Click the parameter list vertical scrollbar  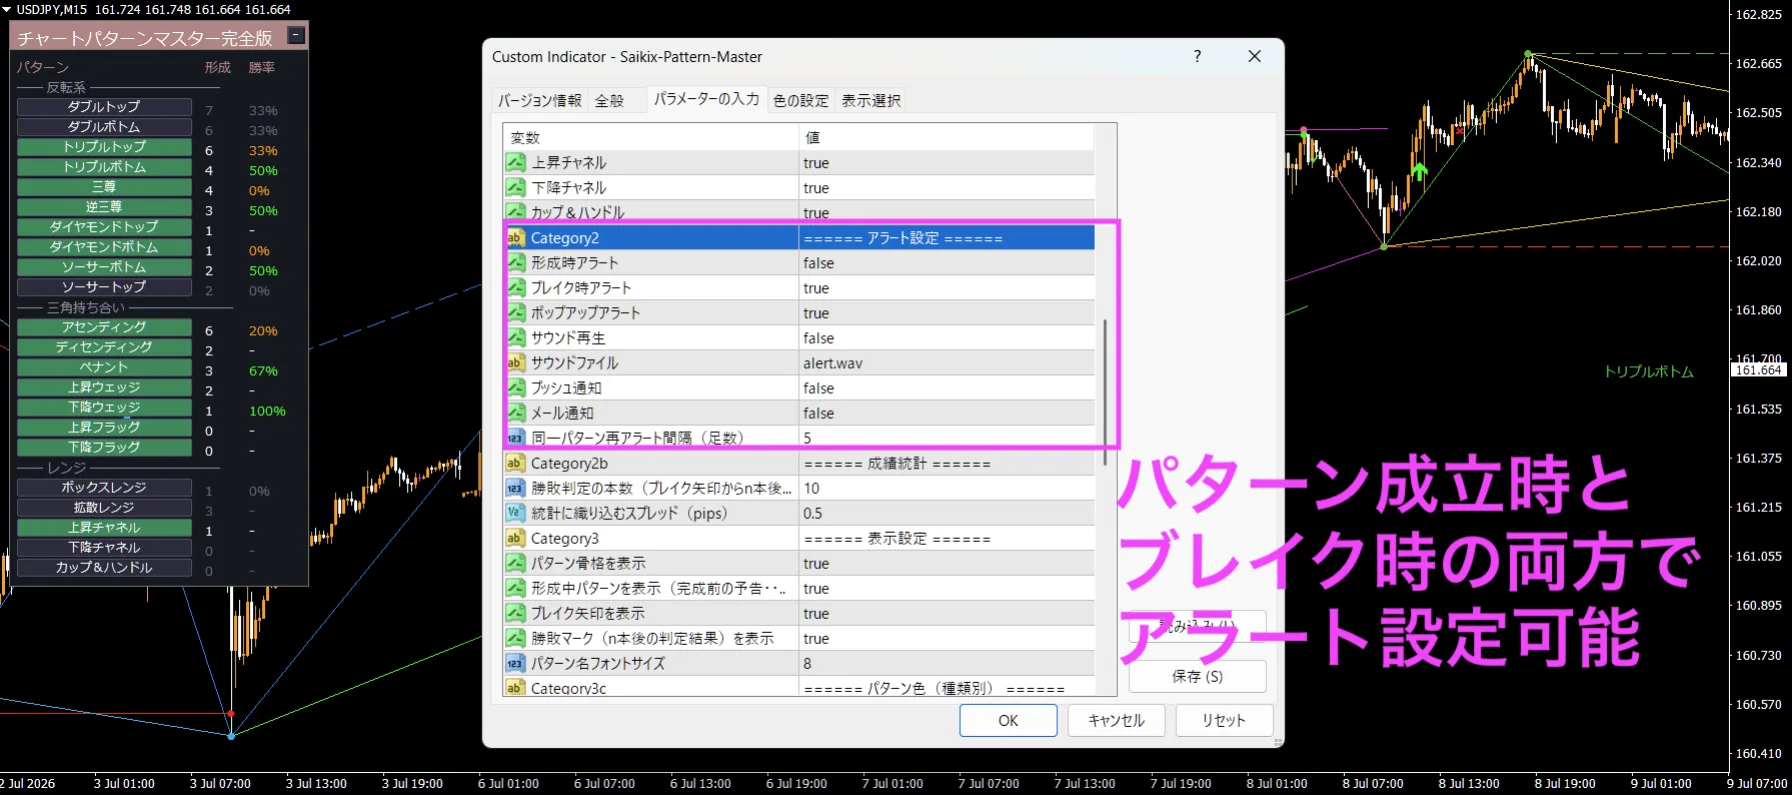(x=1105, y=392)
